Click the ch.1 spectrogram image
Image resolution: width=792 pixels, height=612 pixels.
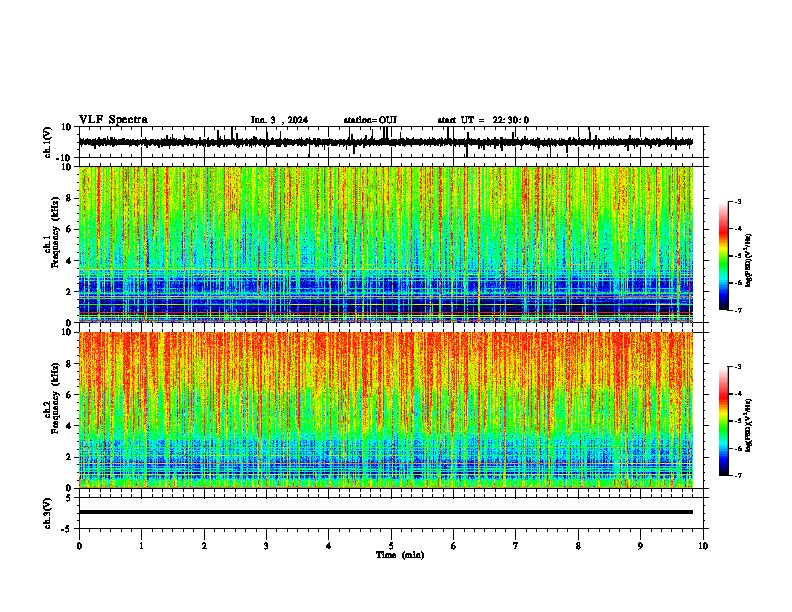pyautogui.click(x=385, y=244)
